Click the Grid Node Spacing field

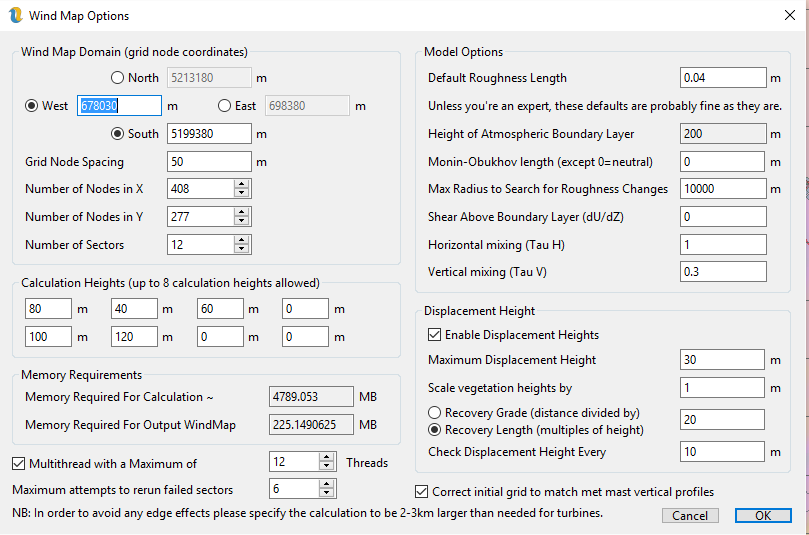tap(208, 161)
